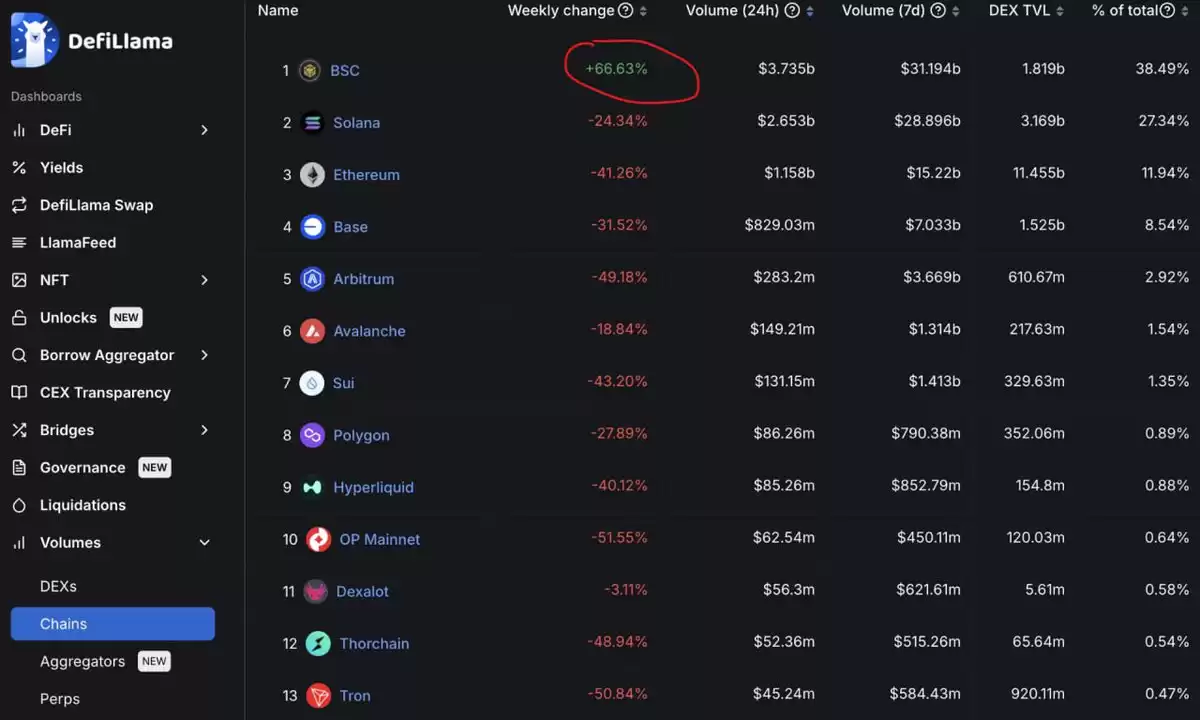Open the Hyperliquid chain link
This screenshot has height=720, width=1200.
tap(373, 487)
